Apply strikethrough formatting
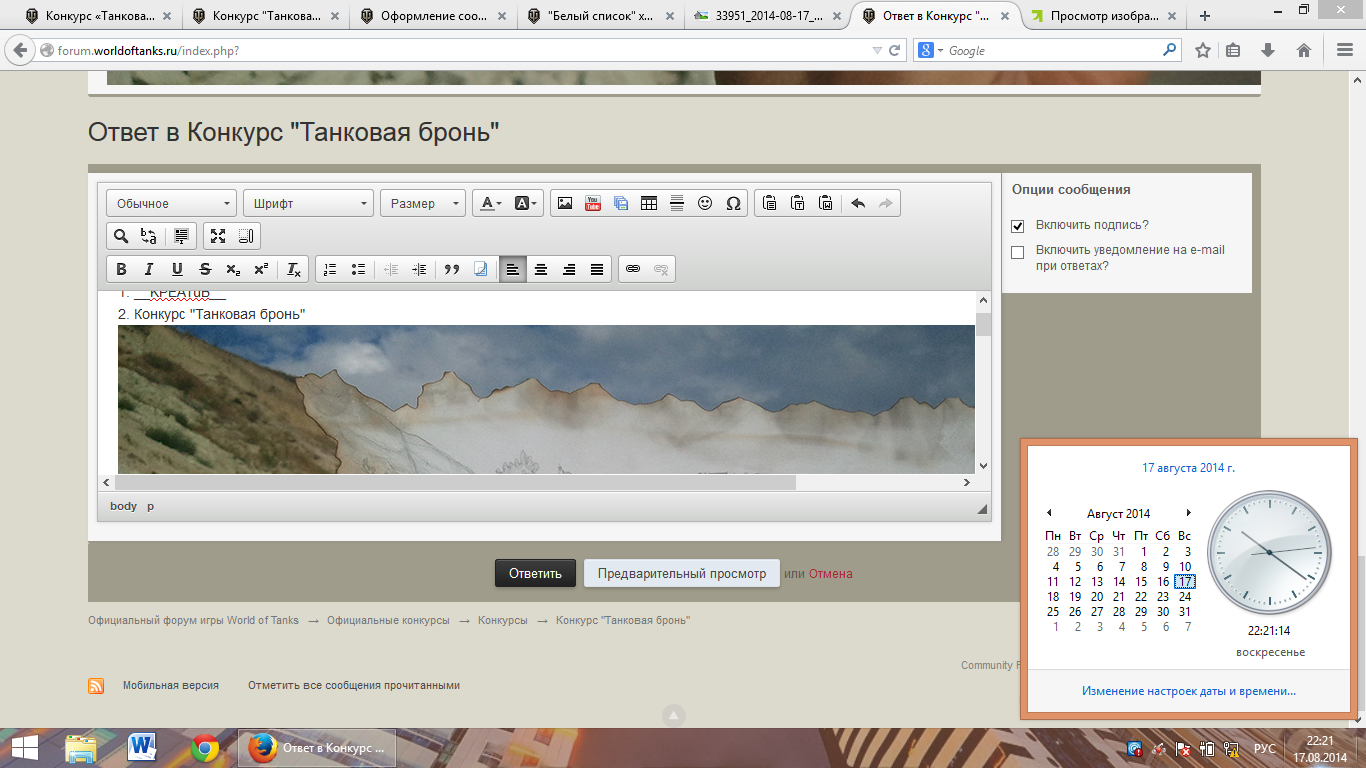Viewport: 1366px width, 768px height. point(205,269)
